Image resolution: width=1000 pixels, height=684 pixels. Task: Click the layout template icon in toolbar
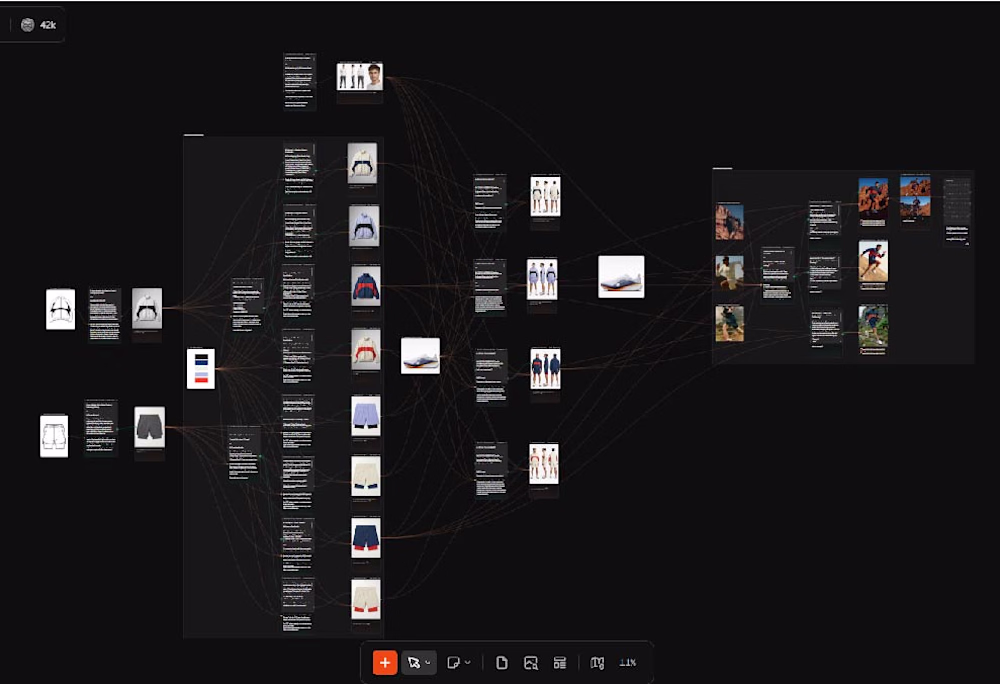click(559, 663)
